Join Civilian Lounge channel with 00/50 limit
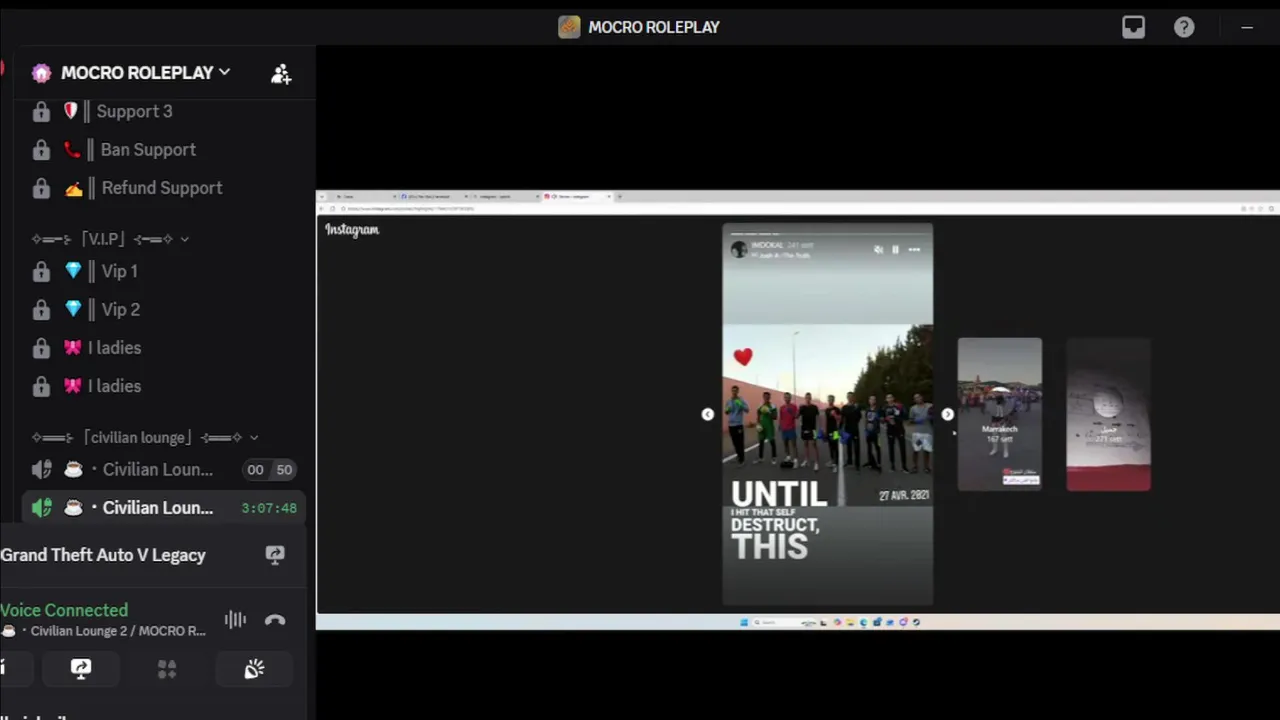Image resolution: width=1280 pixels, height=720 pixels. [x=165, y=469]
